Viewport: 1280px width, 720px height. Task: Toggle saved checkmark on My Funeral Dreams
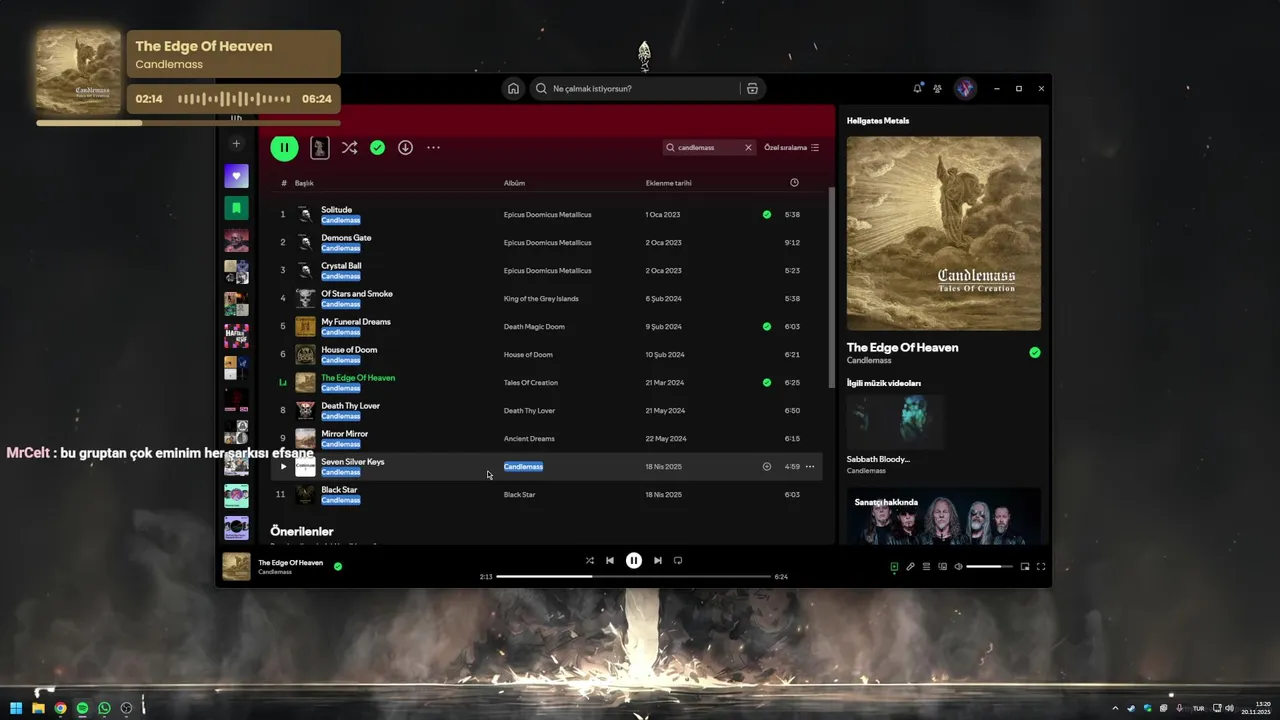tap(767, 326)
